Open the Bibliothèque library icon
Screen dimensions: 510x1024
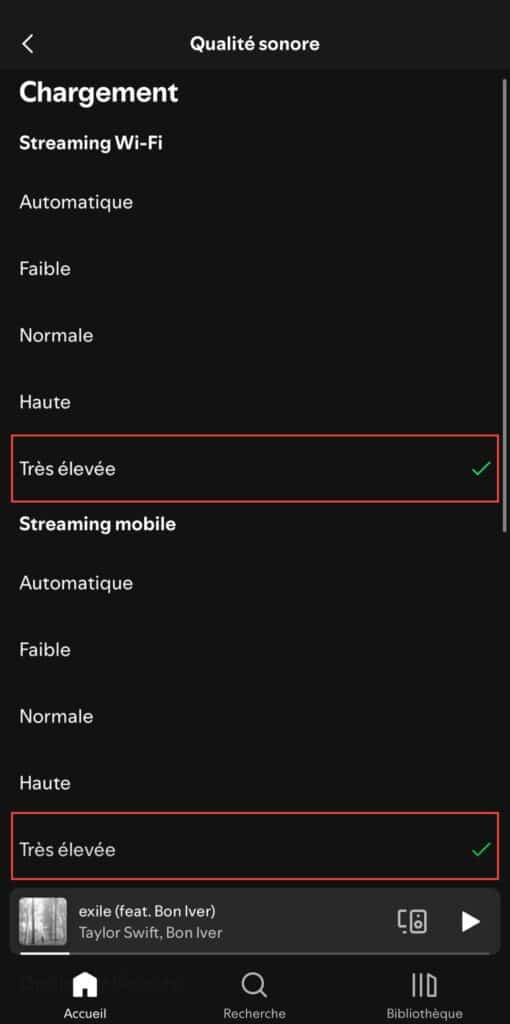pyautogui.click(x=424, y=984)
